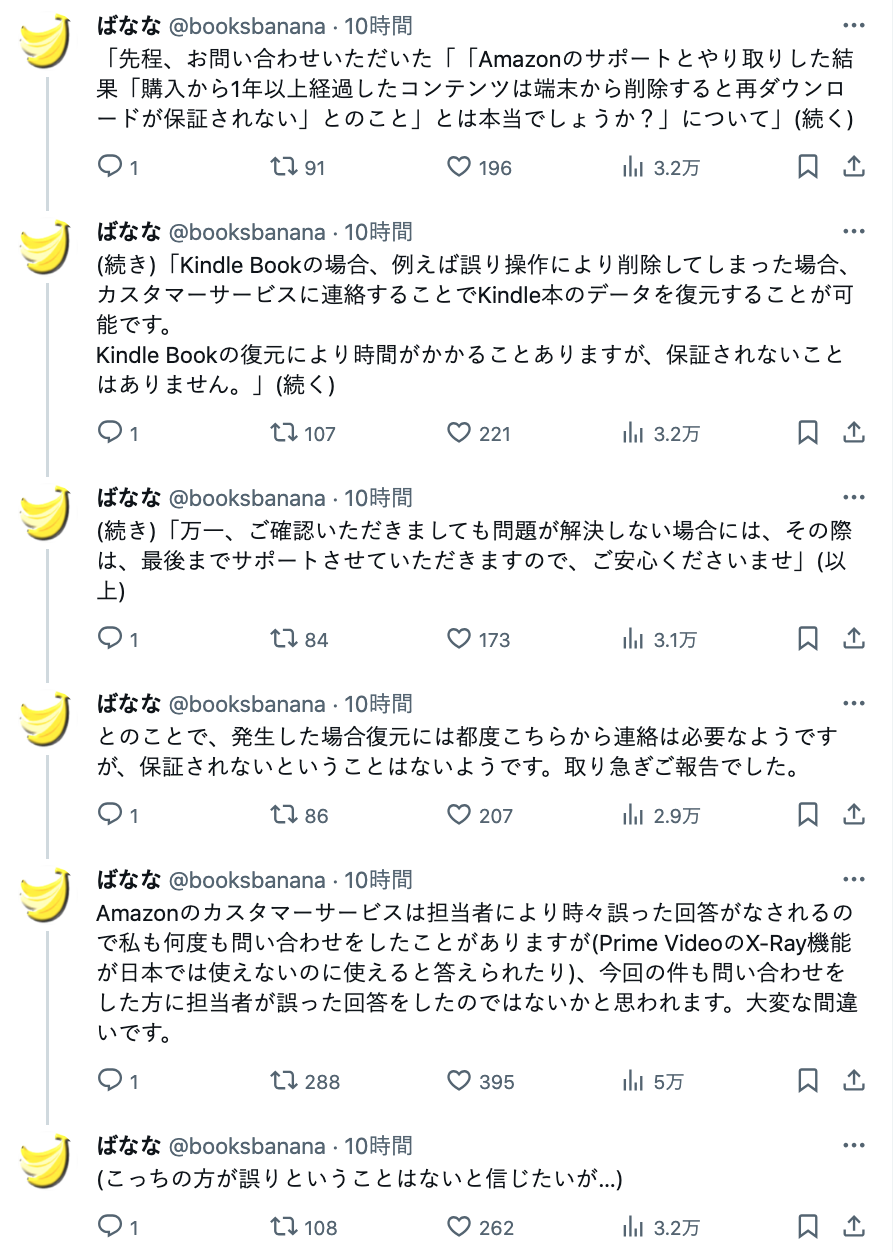Repost the tweet with 107 reposts

click(285, 433)
